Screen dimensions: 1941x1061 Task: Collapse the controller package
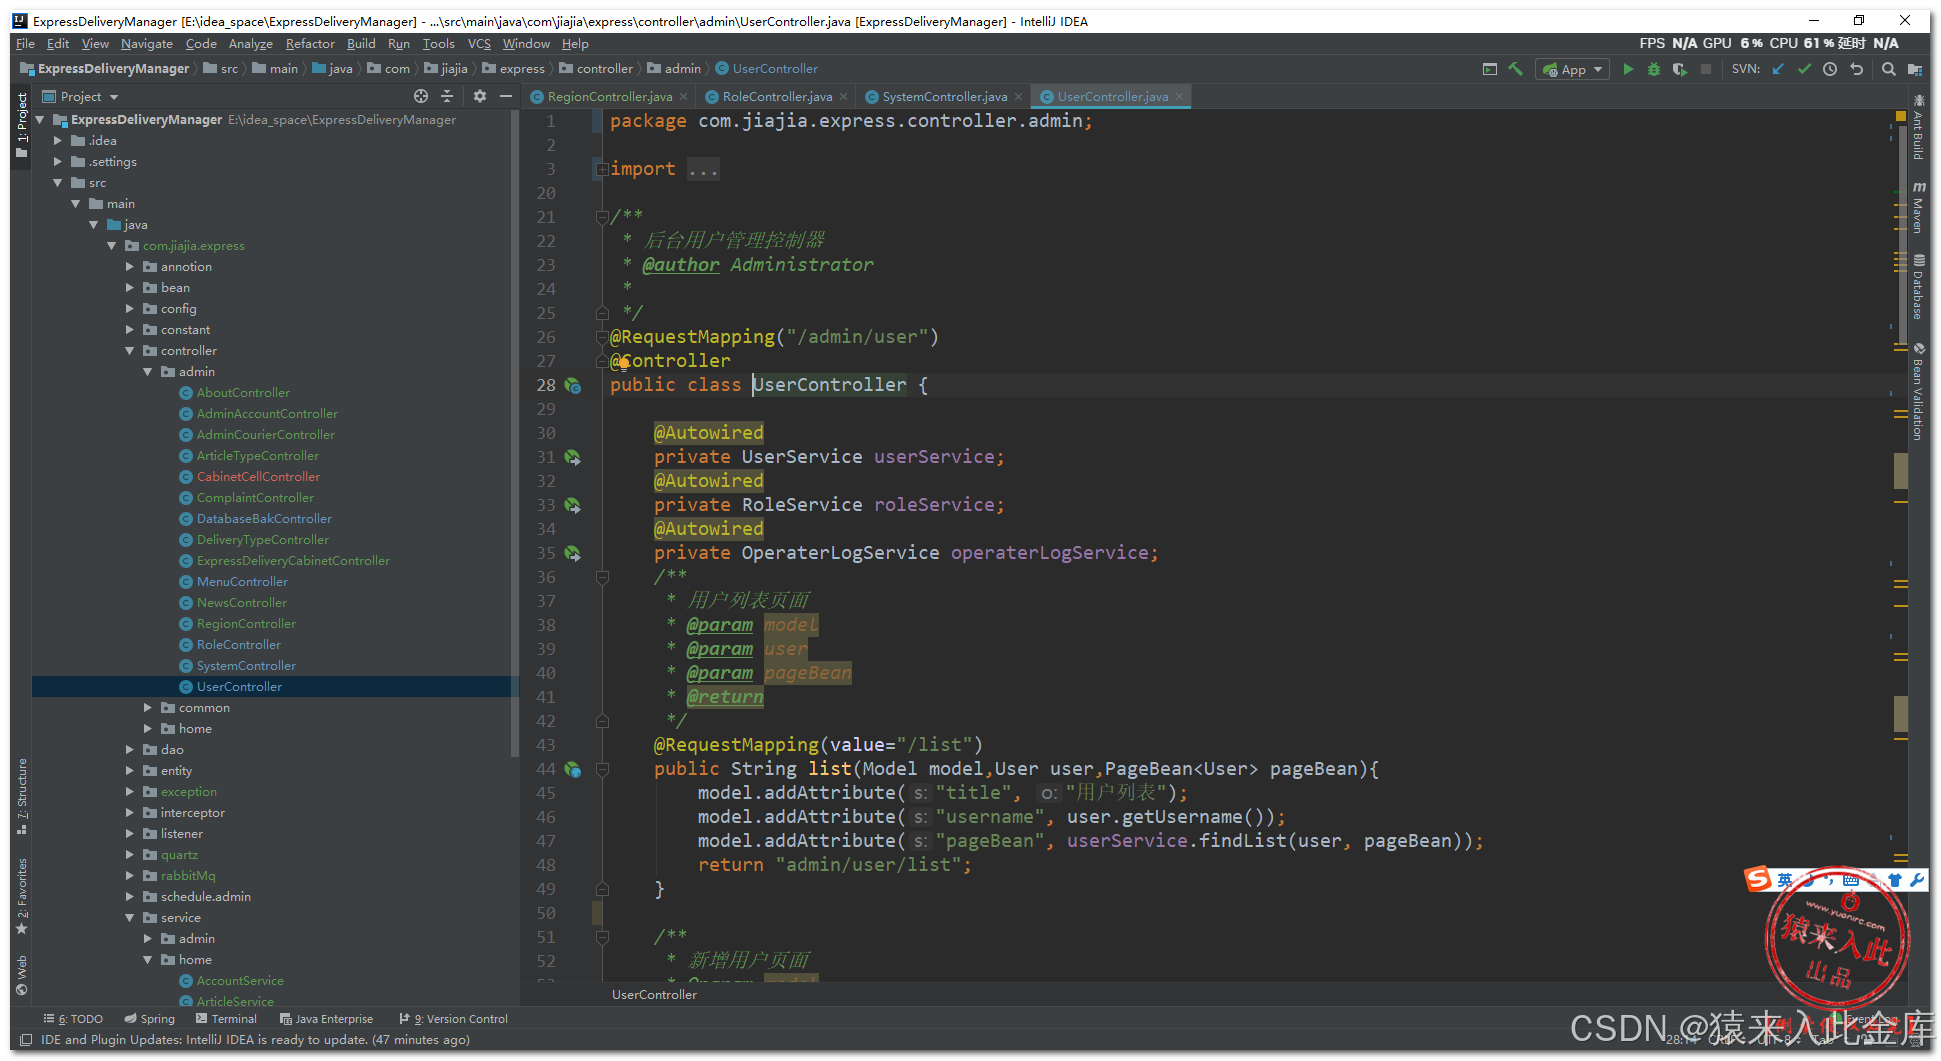point(130,351)
